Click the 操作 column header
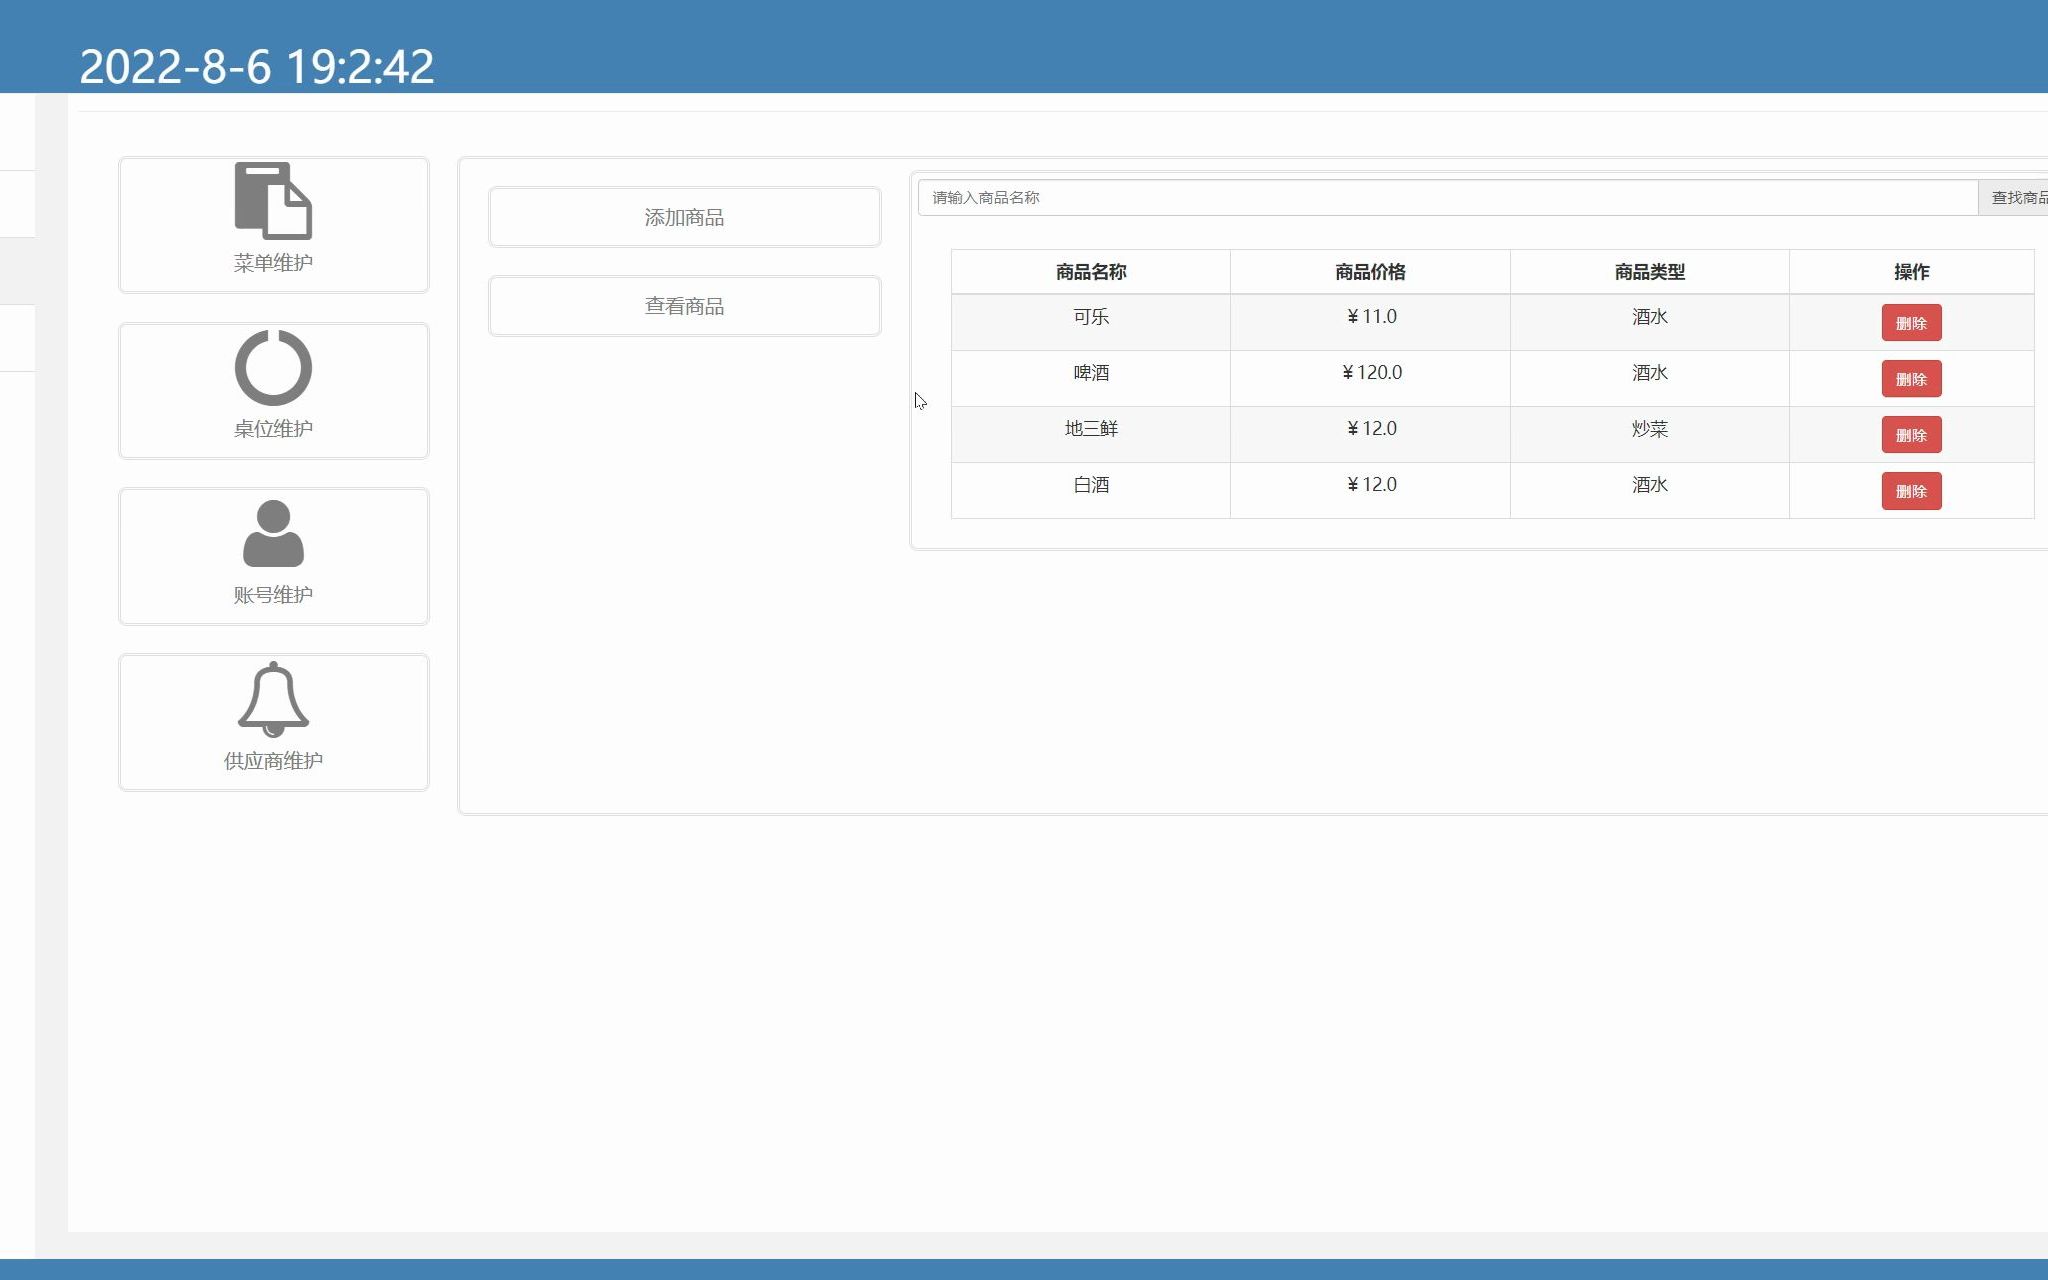Screen dimensions: 2048x1280 tap(1912, 272)
